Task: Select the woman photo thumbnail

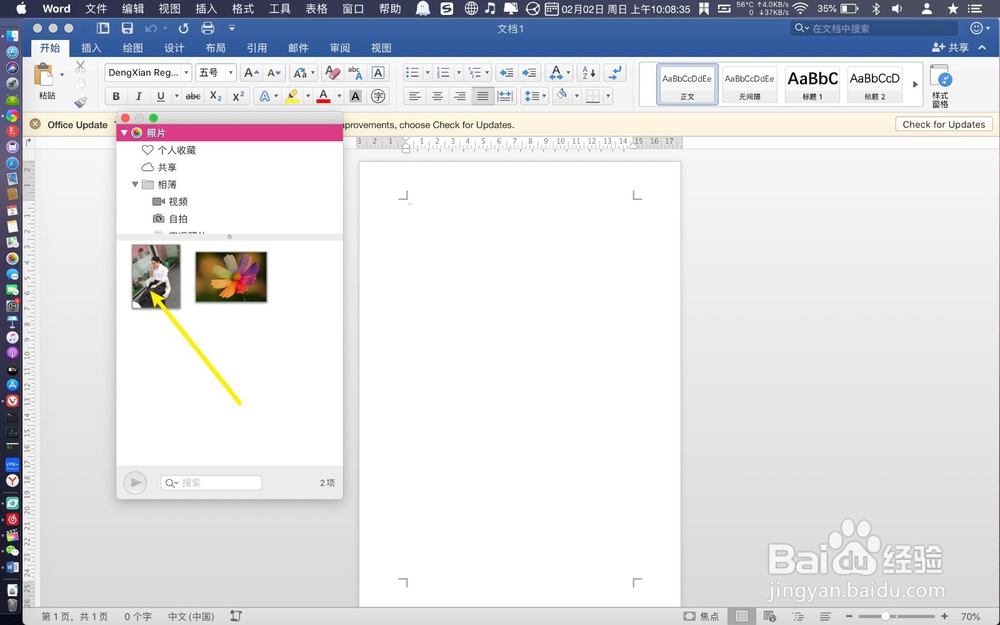Action: tap(156, 276)
